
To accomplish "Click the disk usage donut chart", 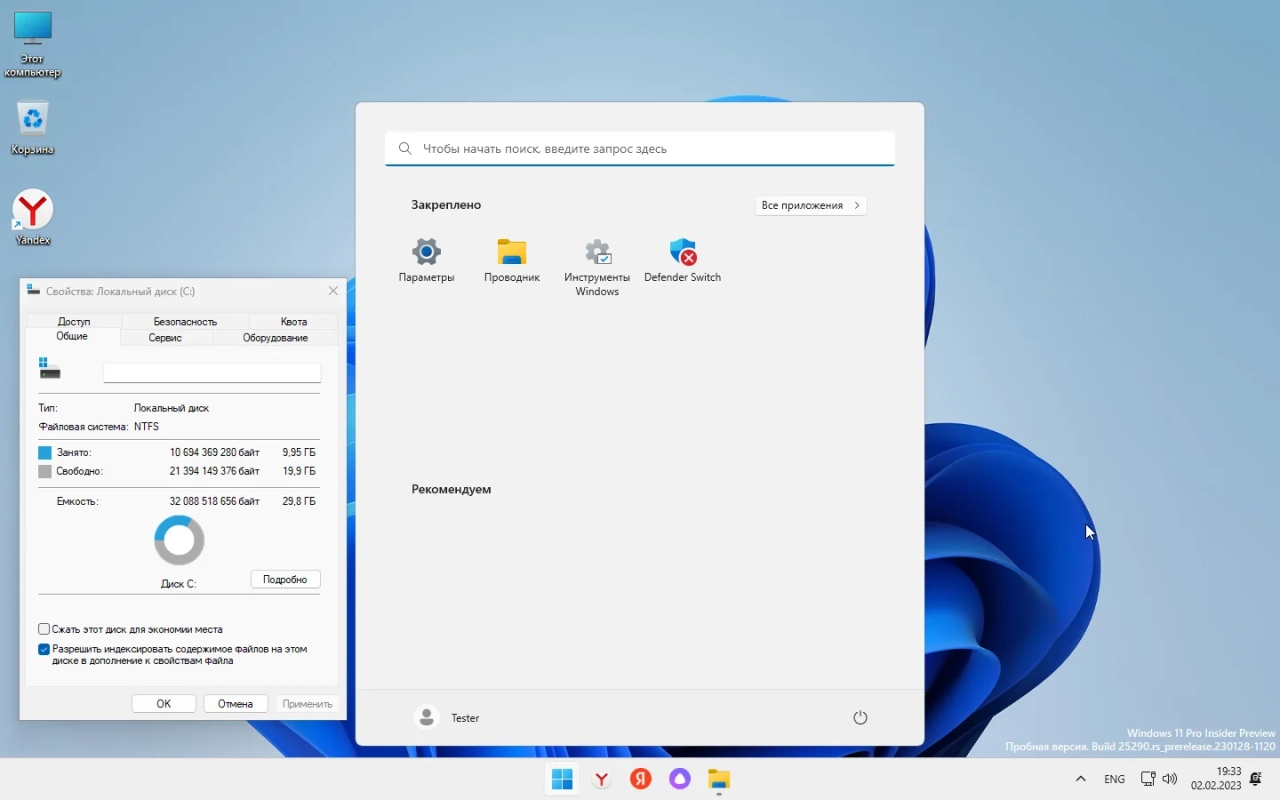I will (x=179, y=540).
